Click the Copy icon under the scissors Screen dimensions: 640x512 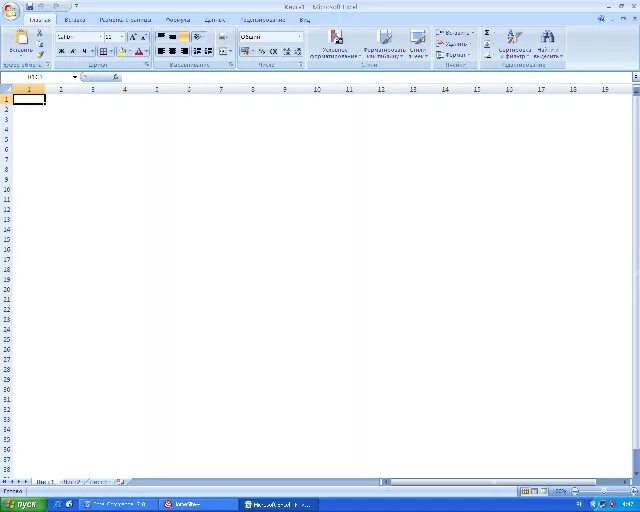pos(40,44)
